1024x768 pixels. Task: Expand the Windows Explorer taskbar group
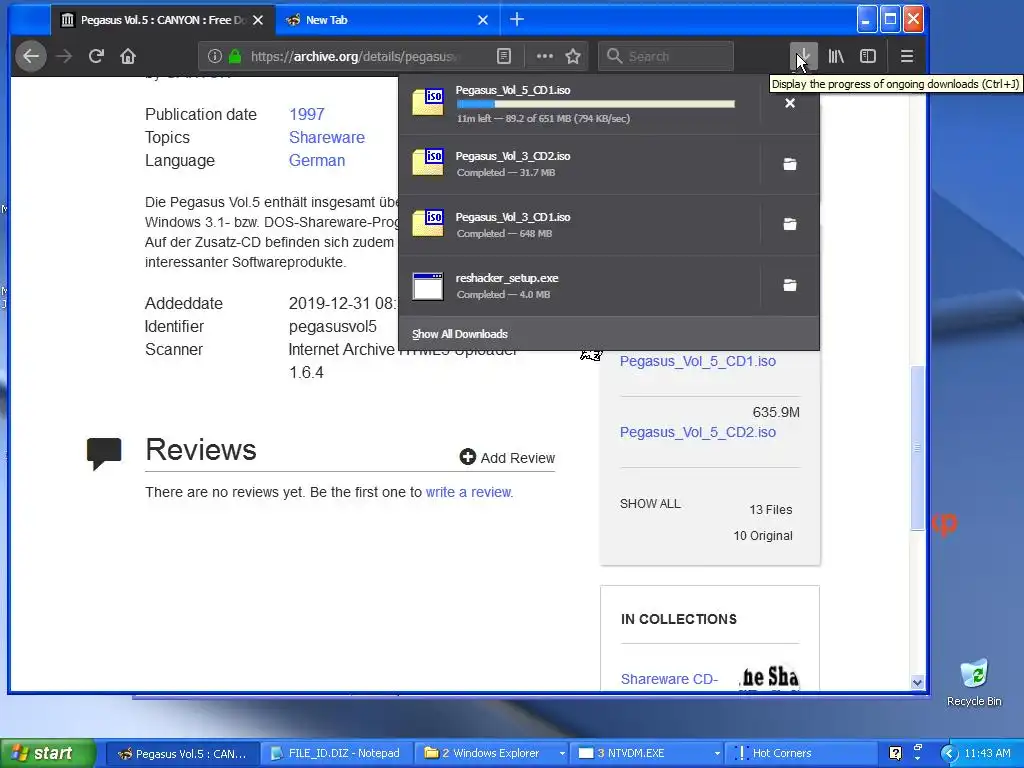pos(562,754)
